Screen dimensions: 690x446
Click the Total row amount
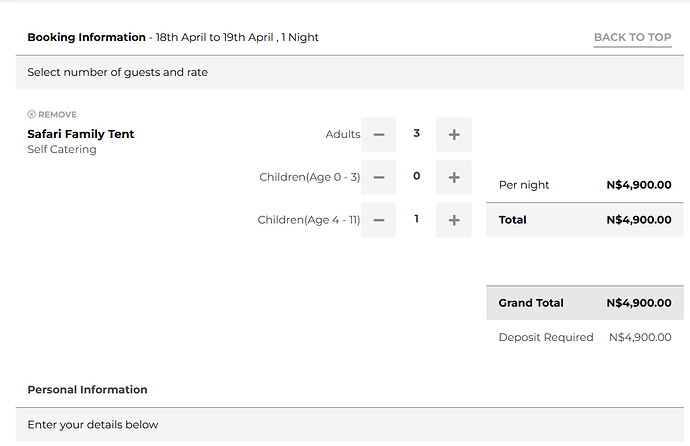click(639, 220)
